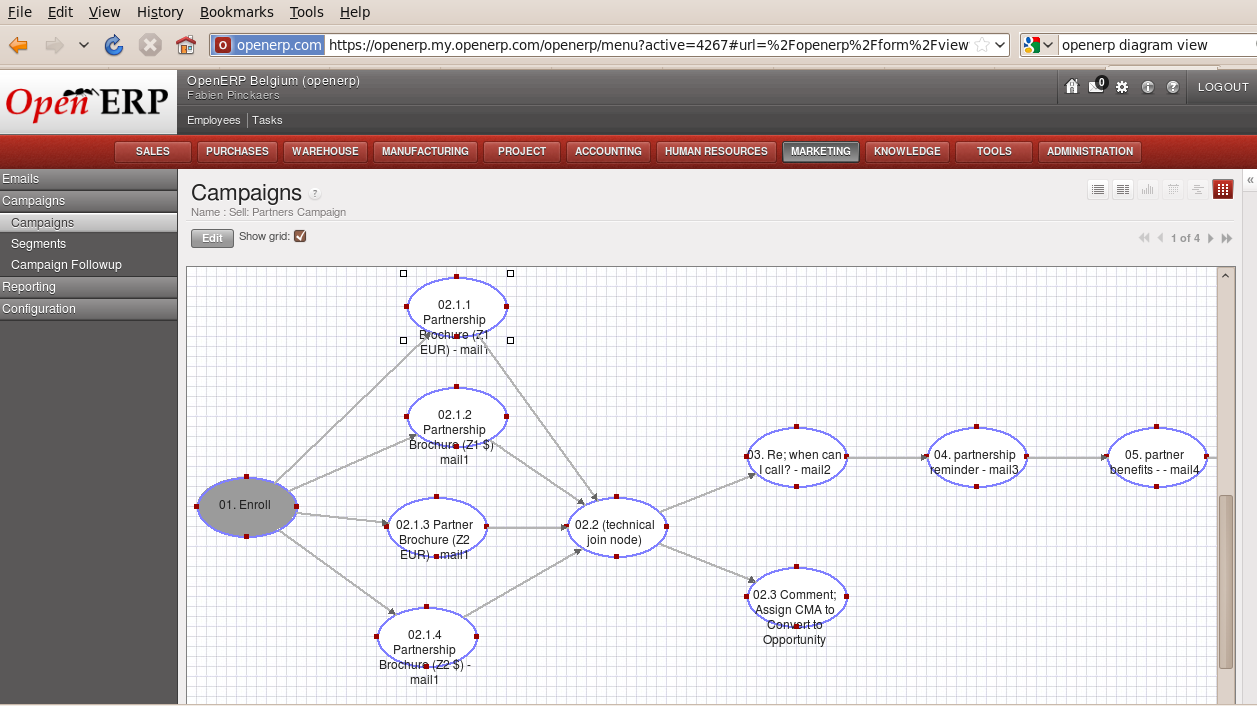Click the diagram vertical scrollbar thumb
Image resolution: width=1257 pixels, height=706 pixels.
tap(1225, 581)
